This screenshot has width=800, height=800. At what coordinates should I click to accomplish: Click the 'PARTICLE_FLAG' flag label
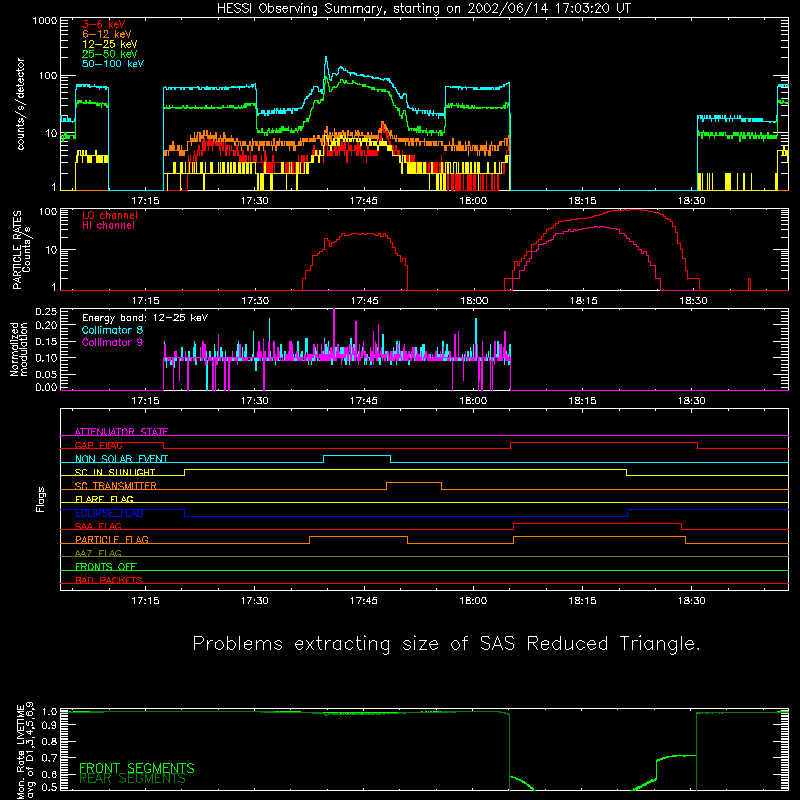click(x=112, y=539)
